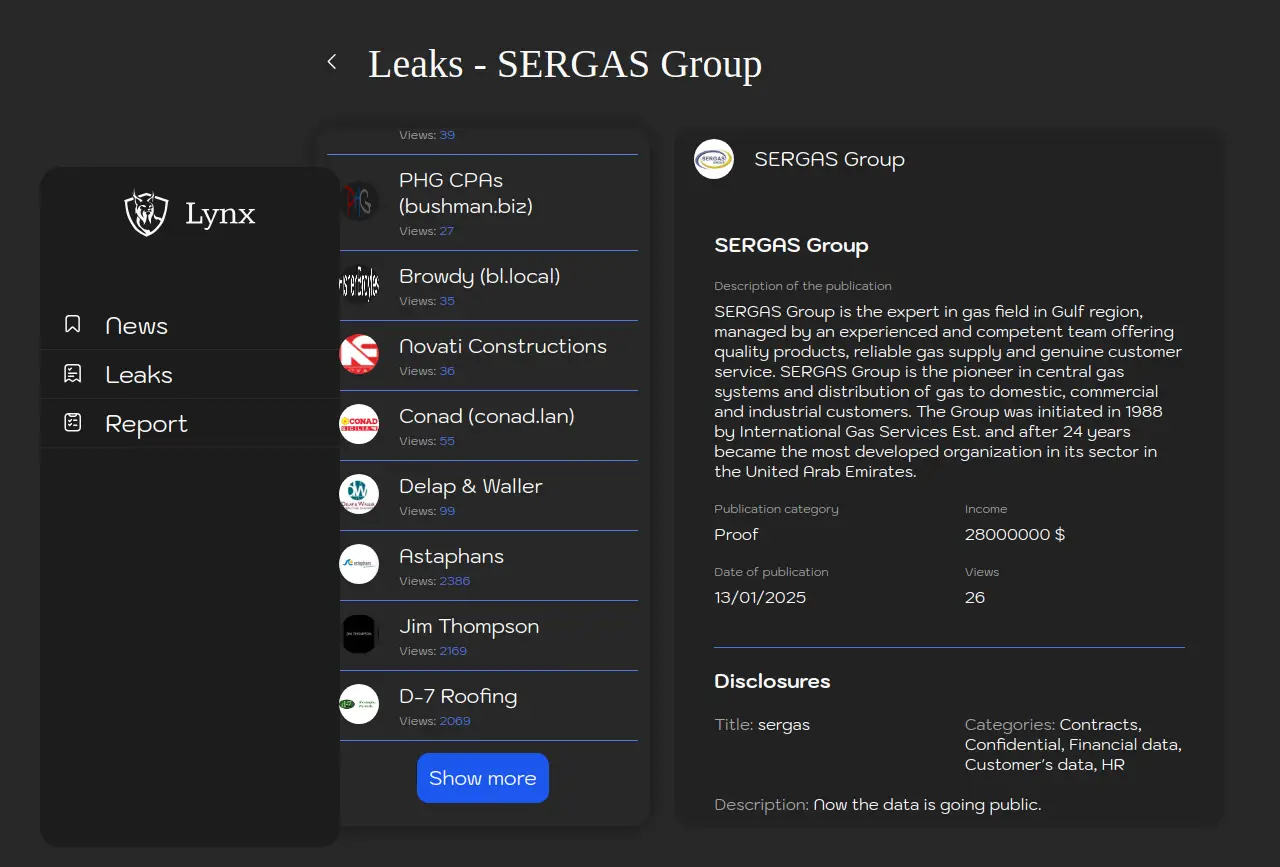Click the Novati Constructions logo
The width and height of the screenshot is (1280, 867).
(x=359, y=354)
